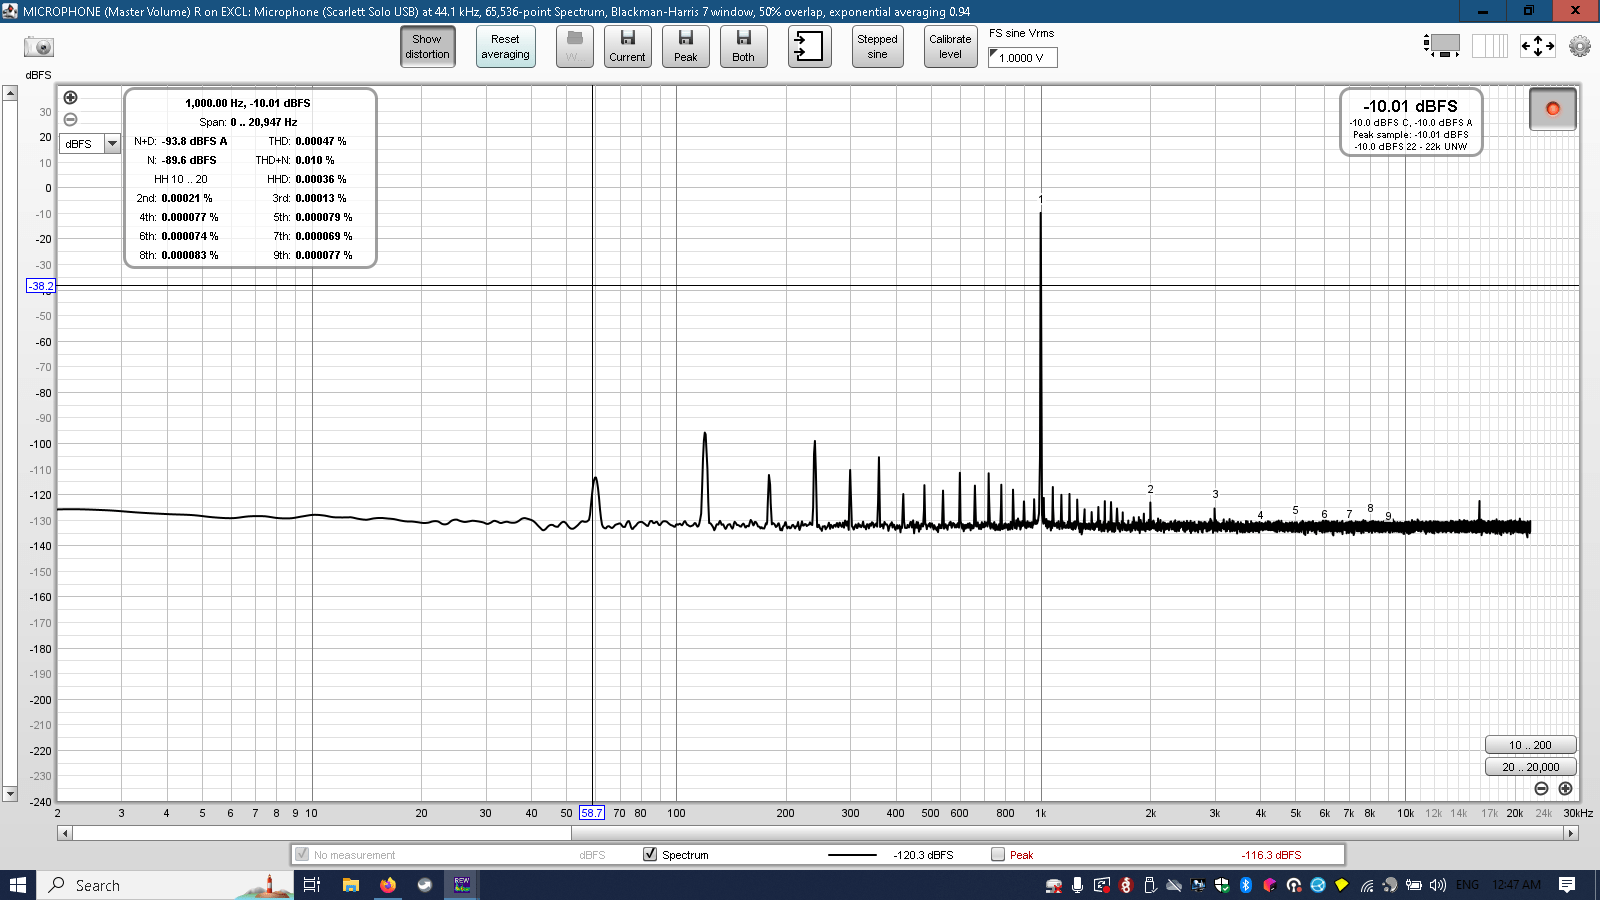Toggle the No measurement checkbox
This screenshot has height=900, width=1600.
(302, 854)
